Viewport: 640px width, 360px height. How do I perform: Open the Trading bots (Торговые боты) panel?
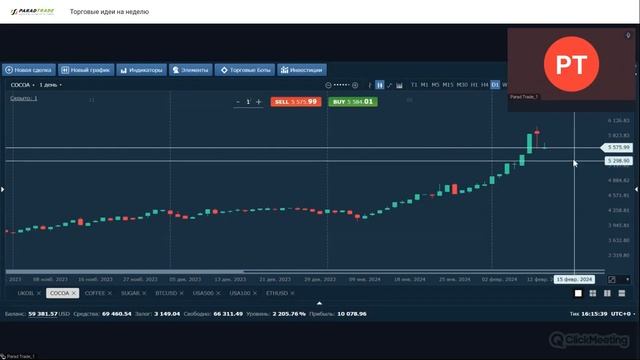pyautogui.click(x=245, y=70)
